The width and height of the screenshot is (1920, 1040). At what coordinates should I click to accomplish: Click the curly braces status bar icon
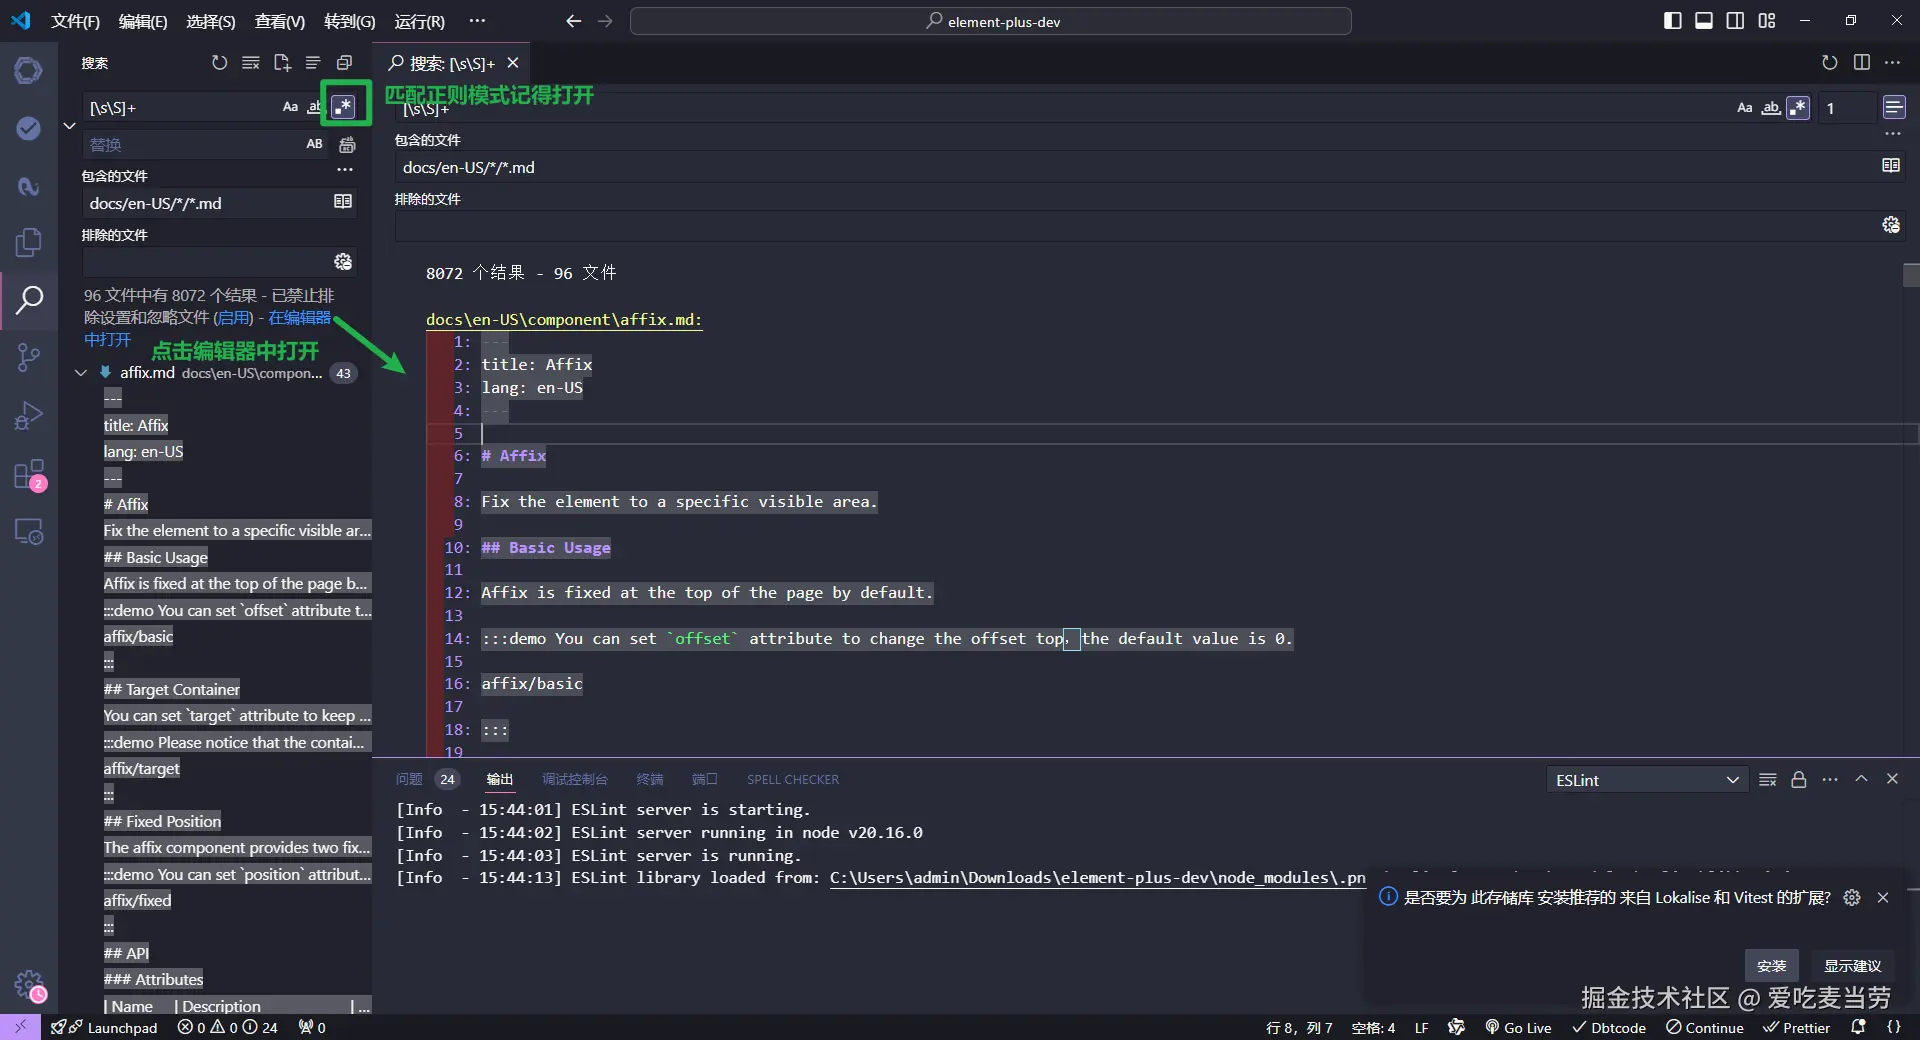coord(1893,1027)
